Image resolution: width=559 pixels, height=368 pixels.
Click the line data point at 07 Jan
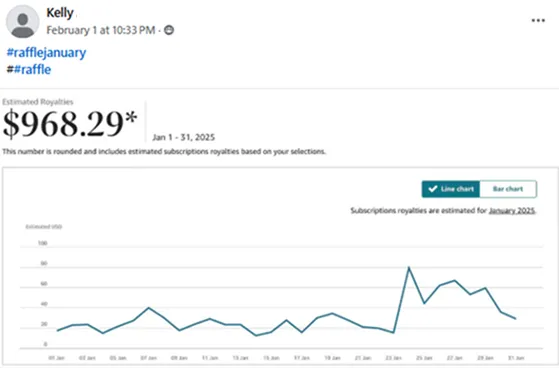[x=149, y=307]
